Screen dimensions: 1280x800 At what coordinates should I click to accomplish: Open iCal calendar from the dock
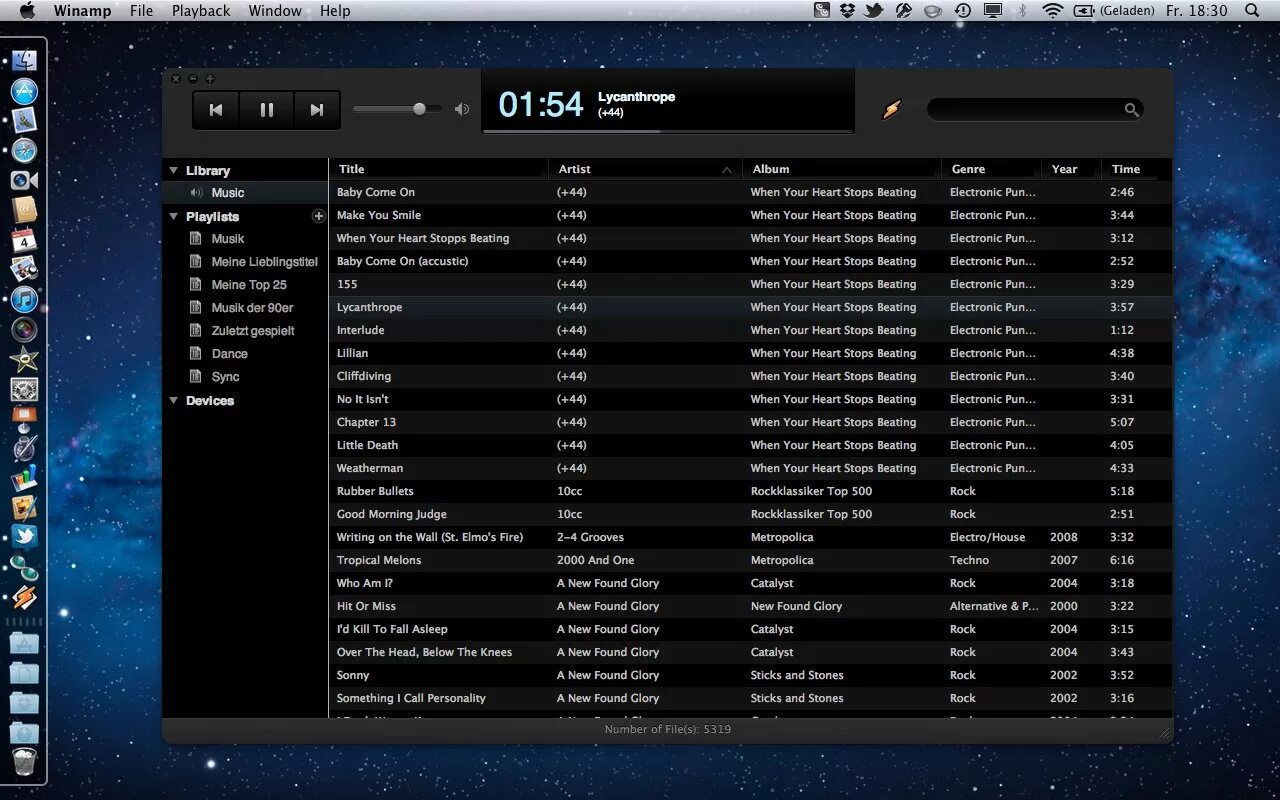24,239
